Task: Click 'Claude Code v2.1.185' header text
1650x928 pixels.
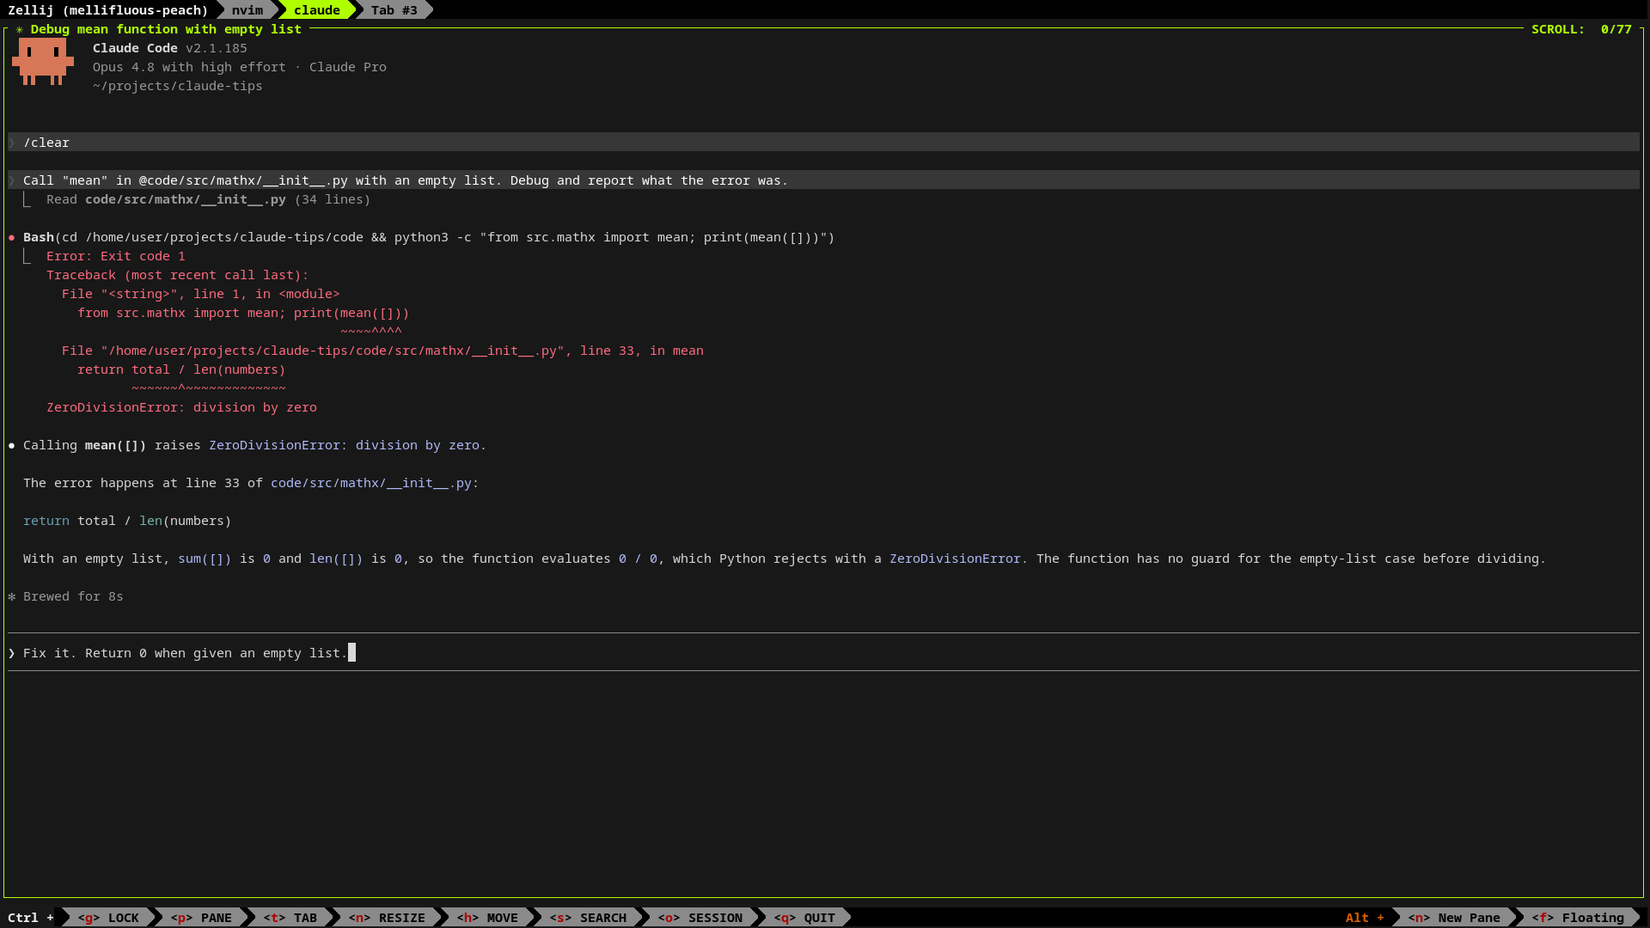Action: point(170,48)
